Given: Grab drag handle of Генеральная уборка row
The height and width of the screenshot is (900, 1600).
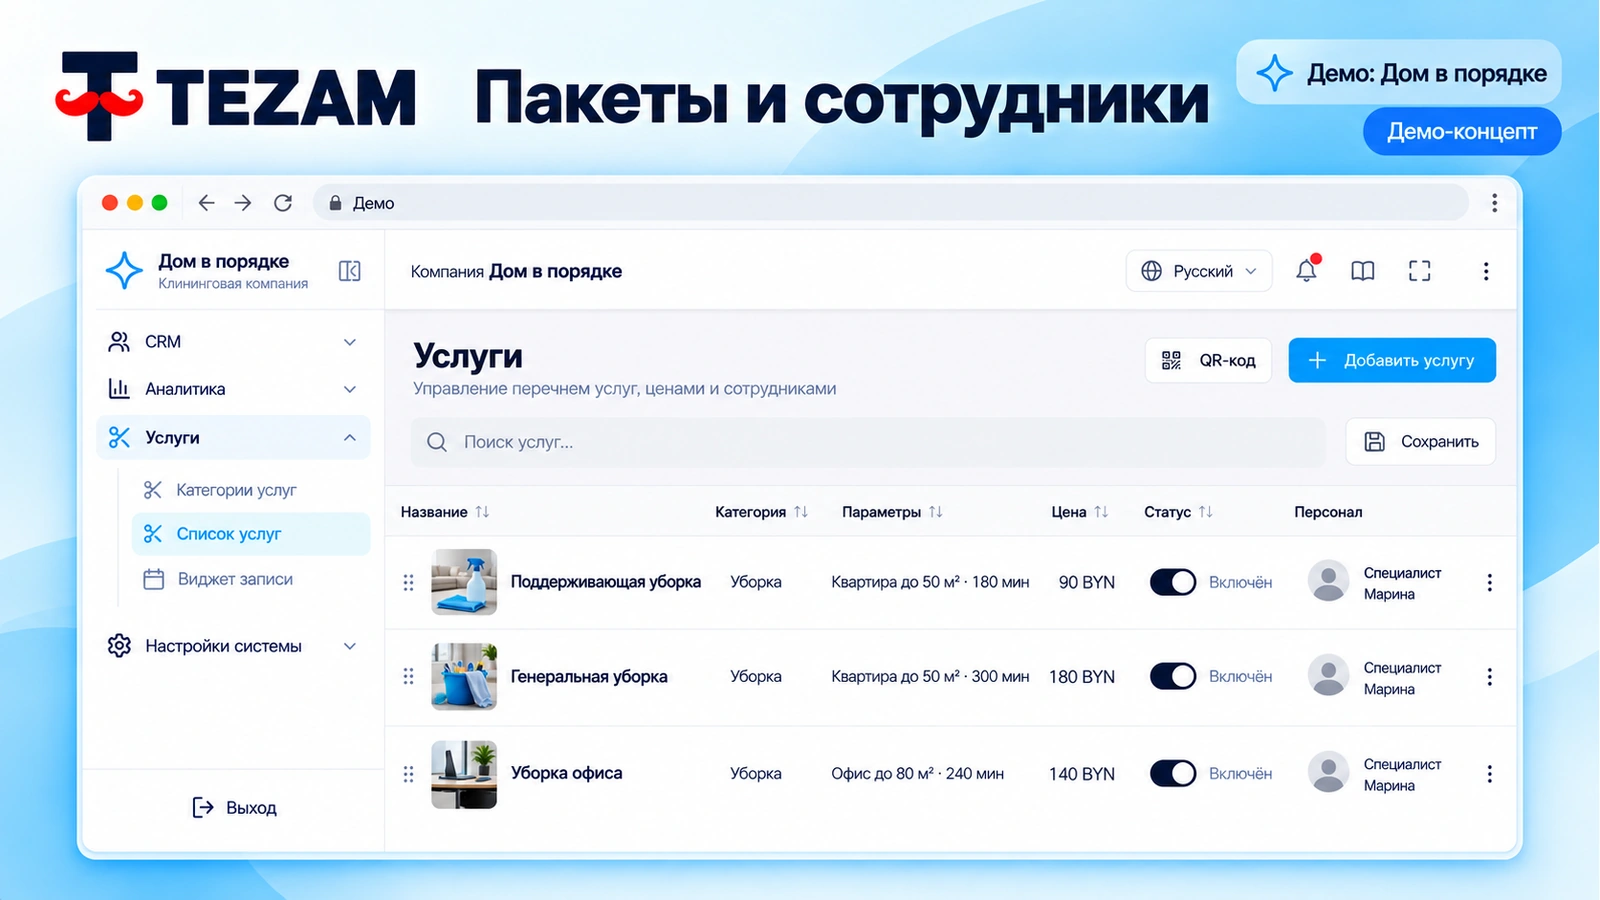Looking at the screenshot, I should click(408, 677).
